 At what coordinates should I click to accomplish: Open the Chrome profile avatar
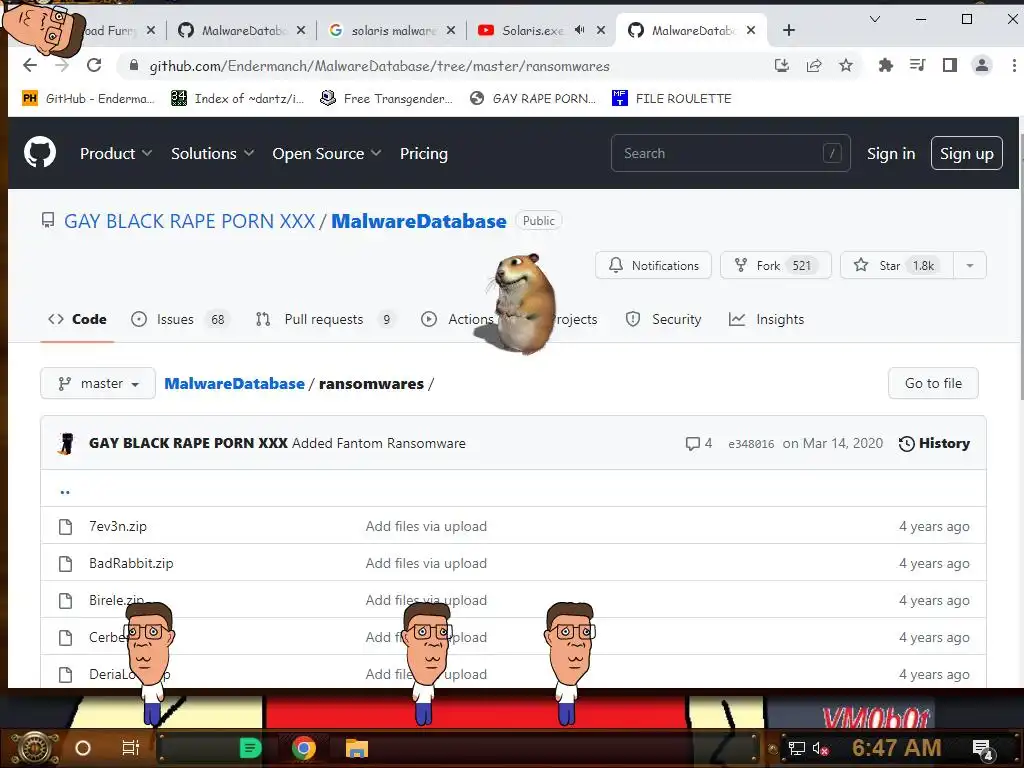pos(982,65)
